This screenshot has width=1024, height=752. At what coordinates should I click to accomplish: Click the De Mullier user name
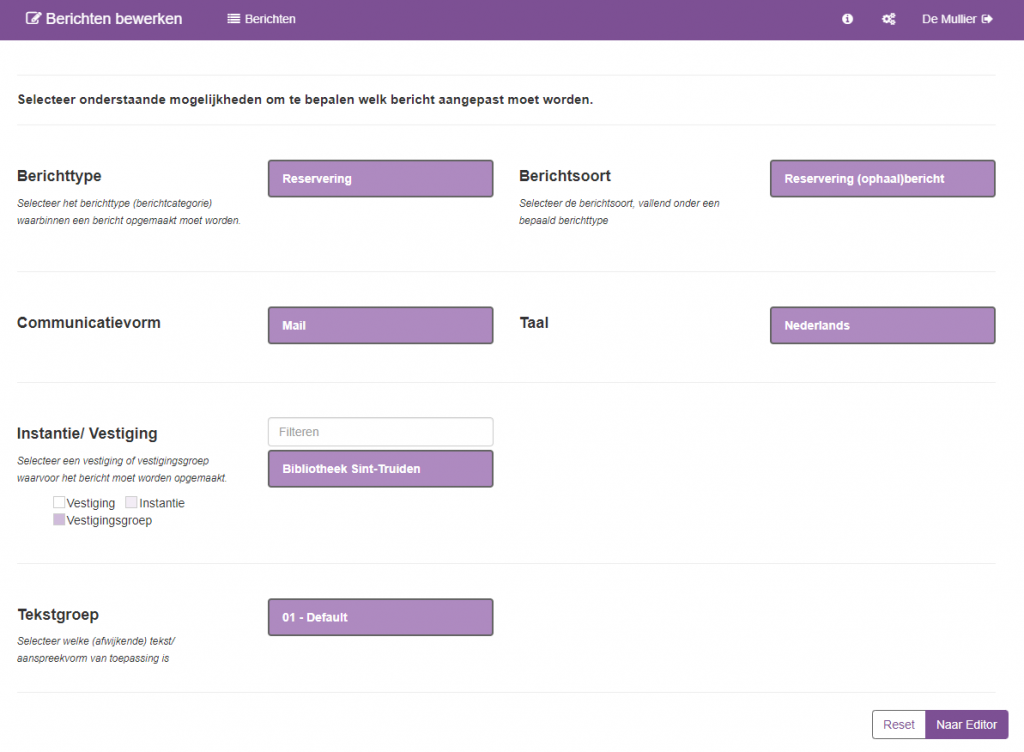(948, 19)
